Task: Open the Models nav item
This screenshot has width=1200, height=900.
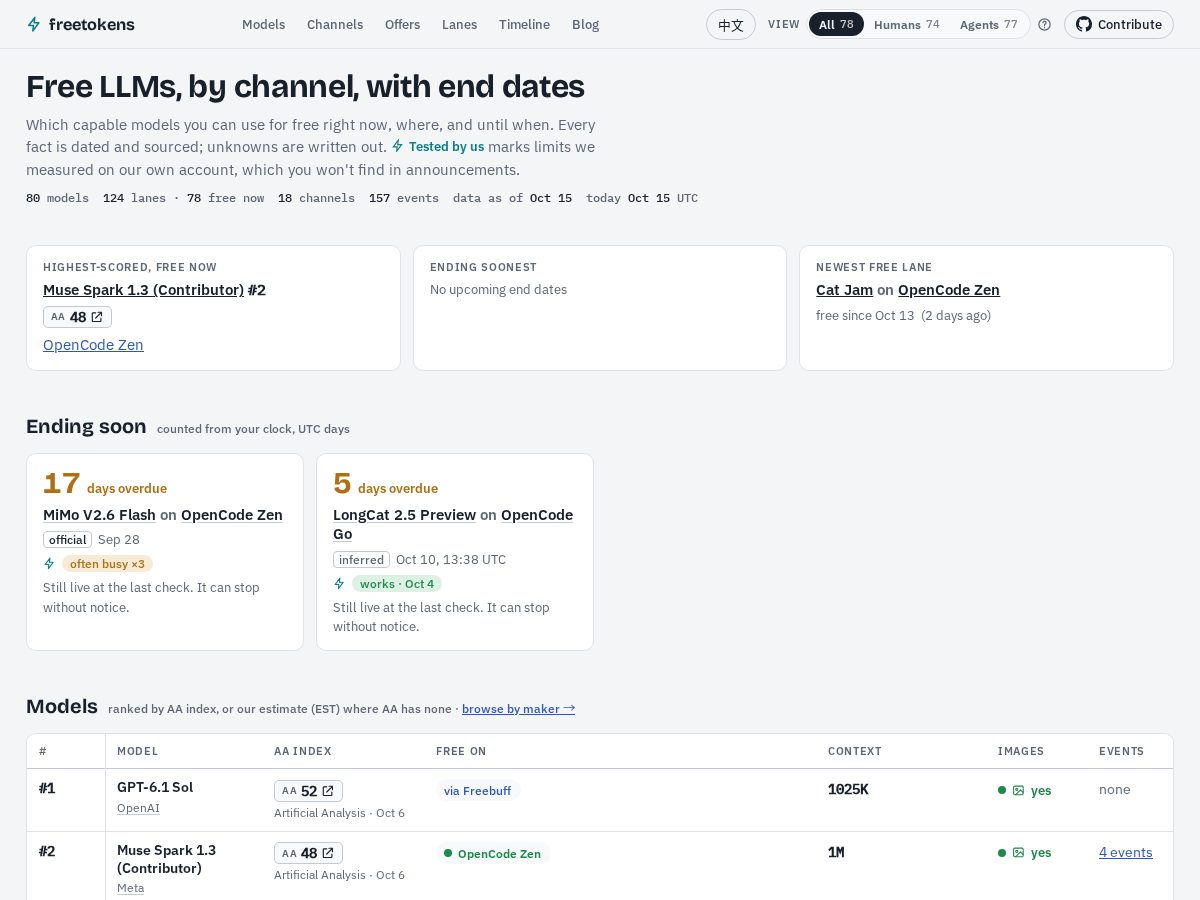Action: point(263,24)
